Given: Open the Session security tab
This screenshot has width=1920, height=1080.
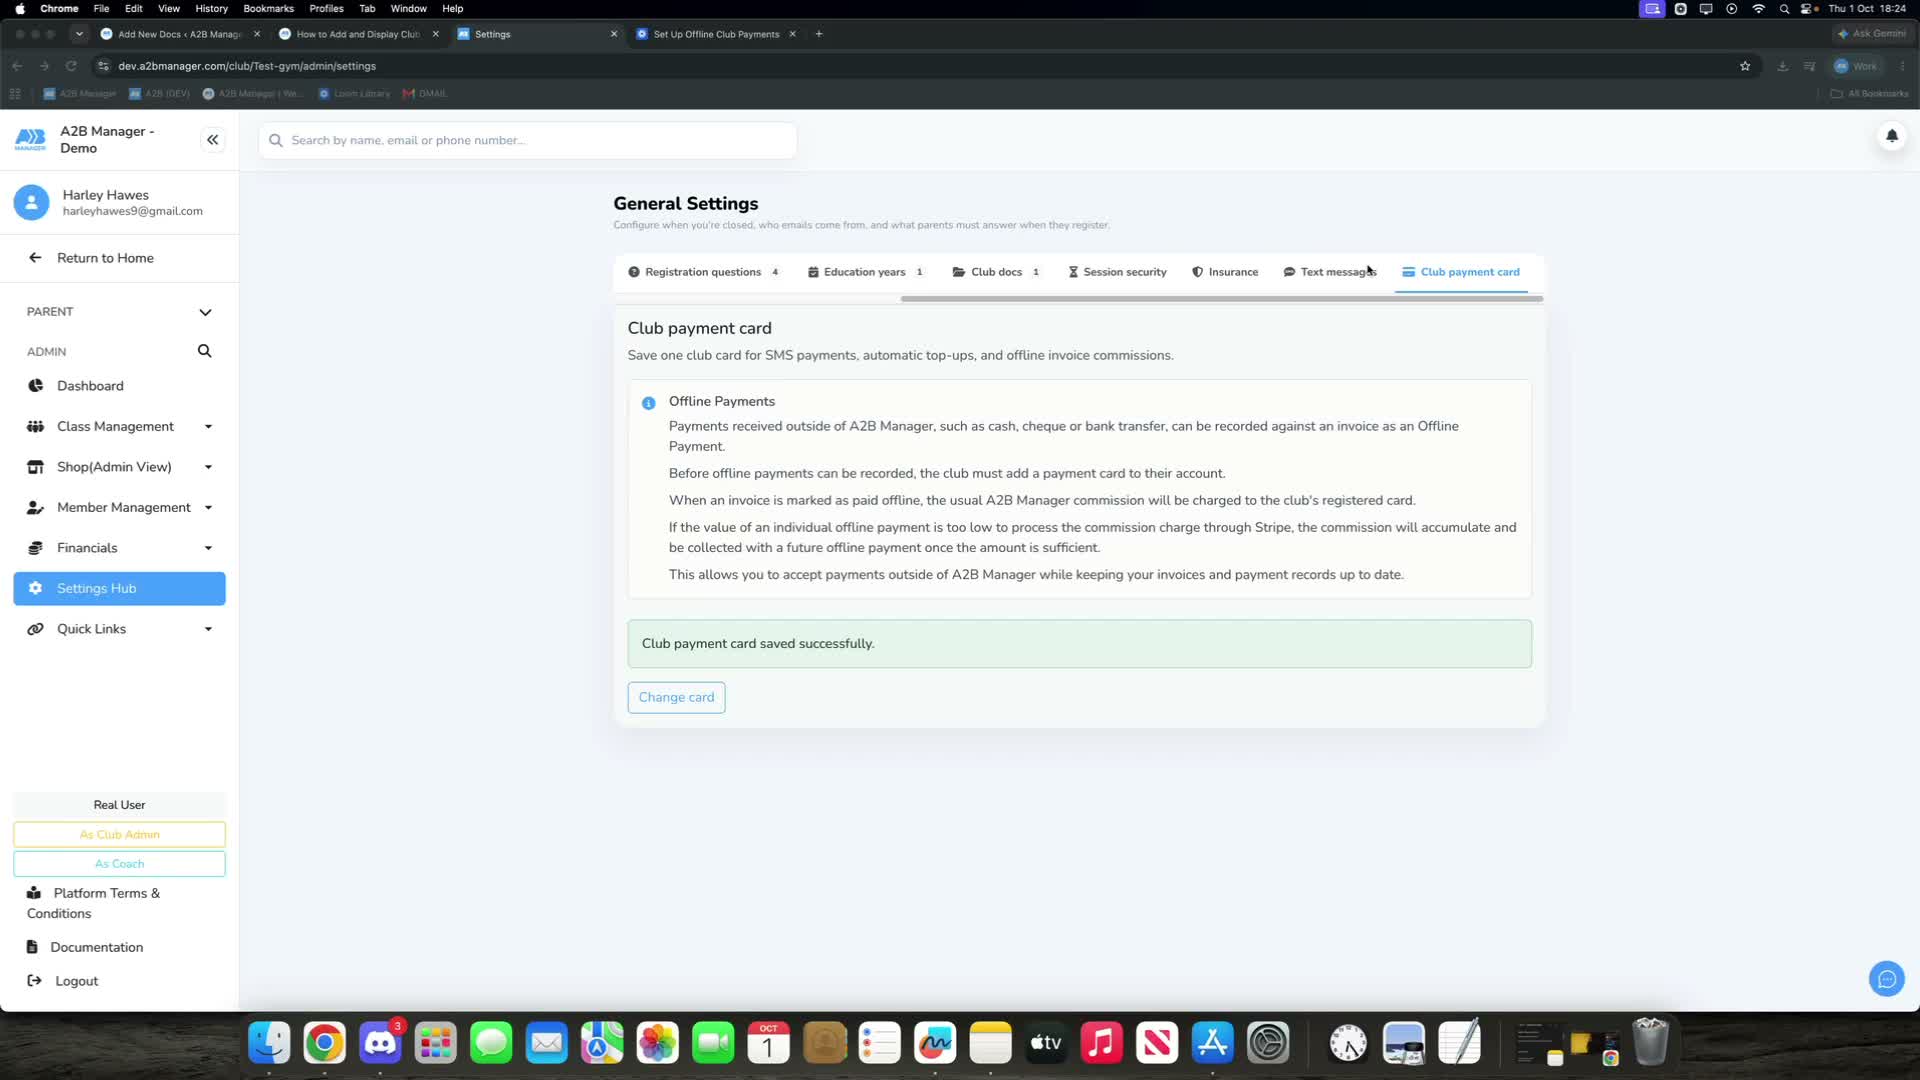Looking at the screenshot, I should pos(1117,272).
